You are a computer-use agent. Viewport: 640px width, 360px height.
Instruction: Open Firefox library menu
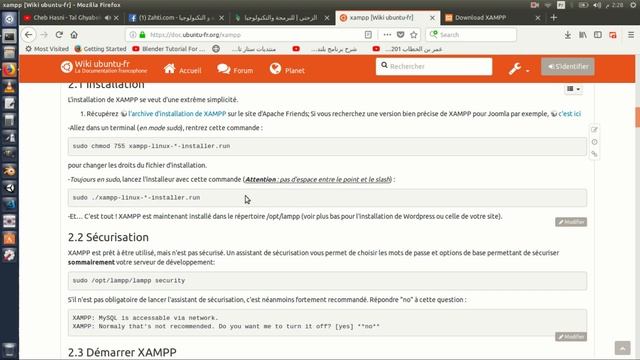pos(583,35)
